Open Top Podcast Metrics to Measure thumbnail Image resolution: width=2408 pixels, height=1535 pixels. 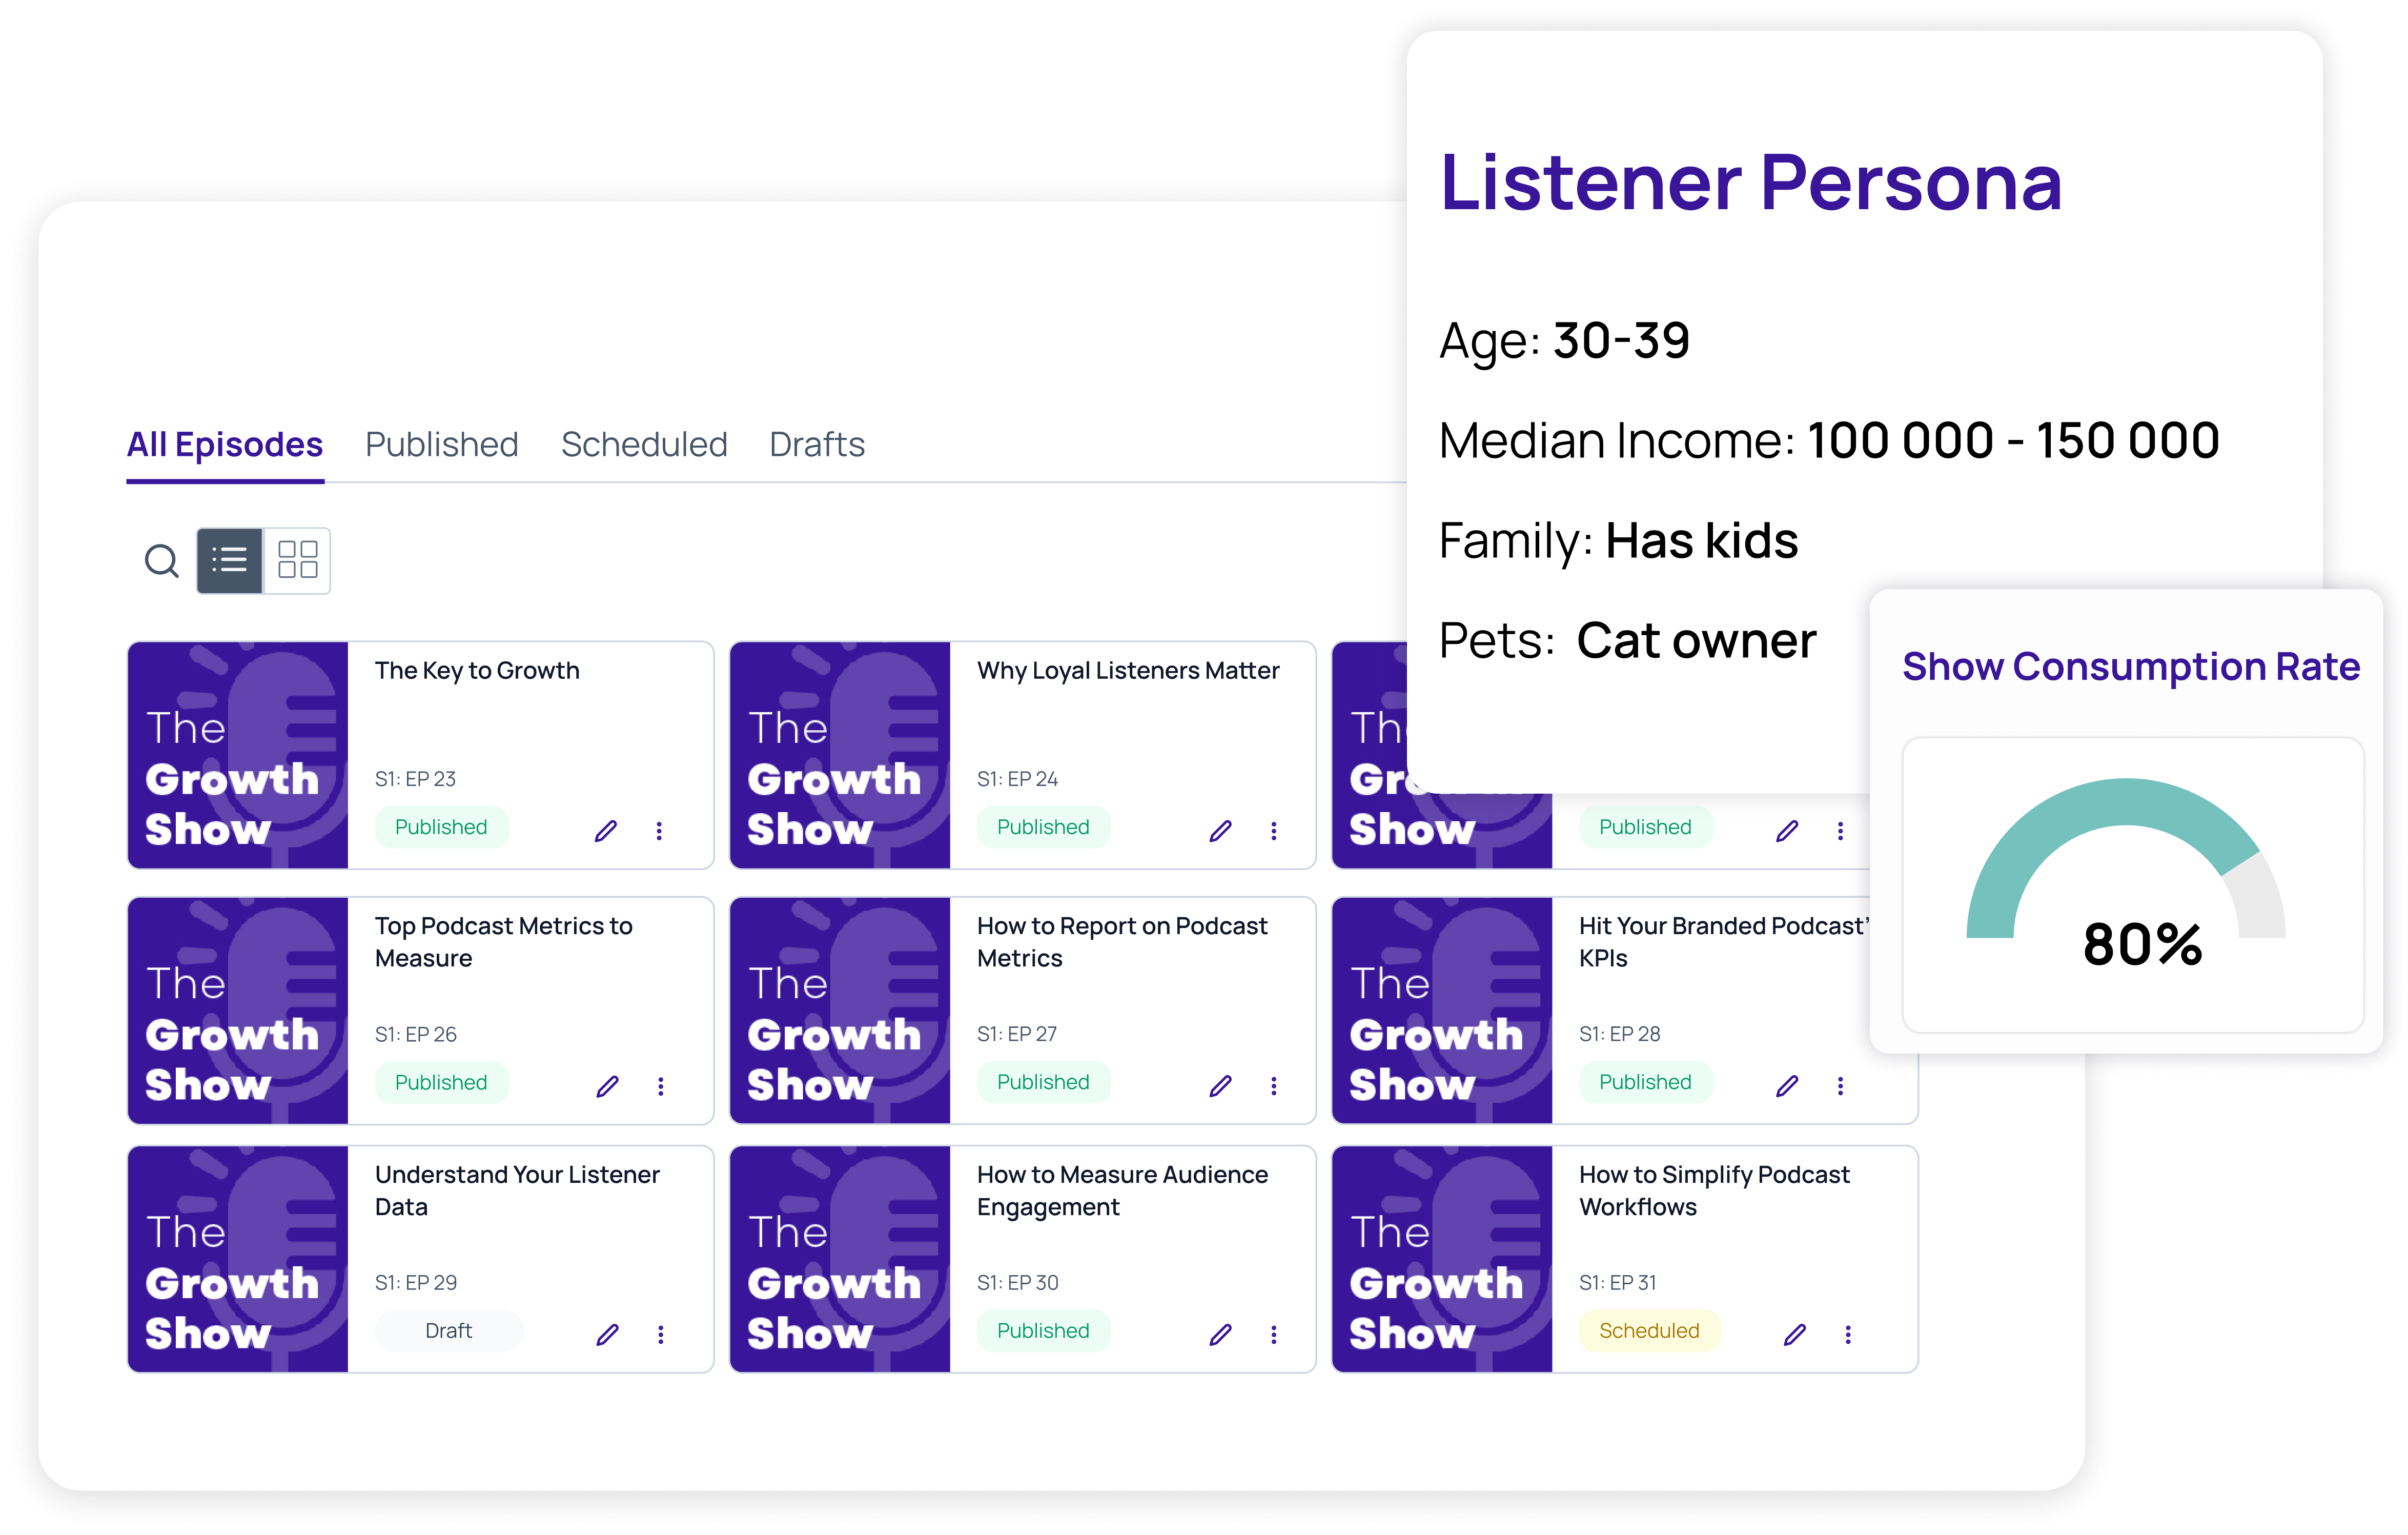238,1010
